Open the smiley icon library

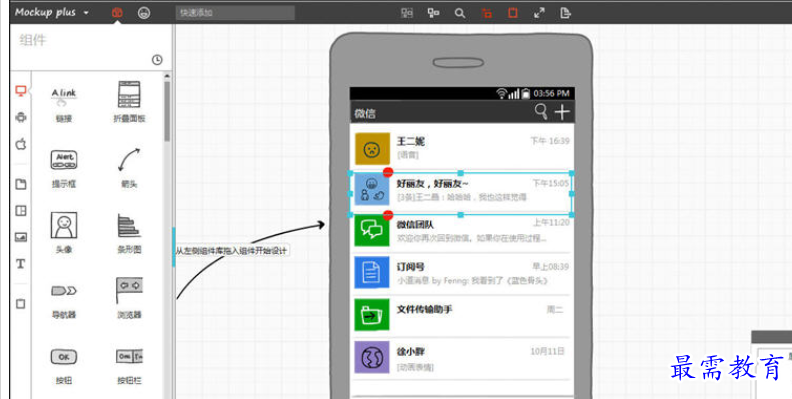[x=144, y=13]
